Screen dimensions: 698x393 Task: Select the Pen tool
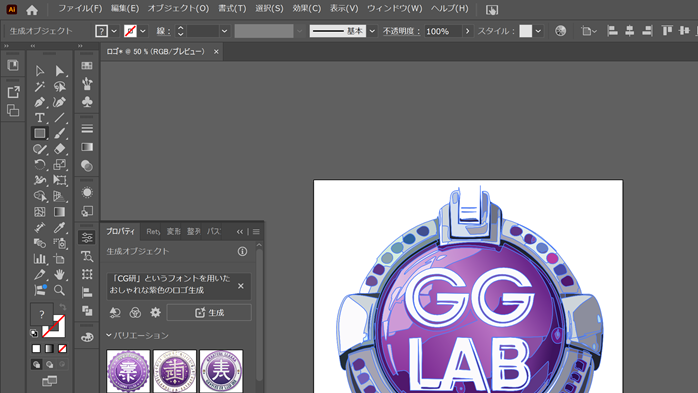(x=40, y=102)
